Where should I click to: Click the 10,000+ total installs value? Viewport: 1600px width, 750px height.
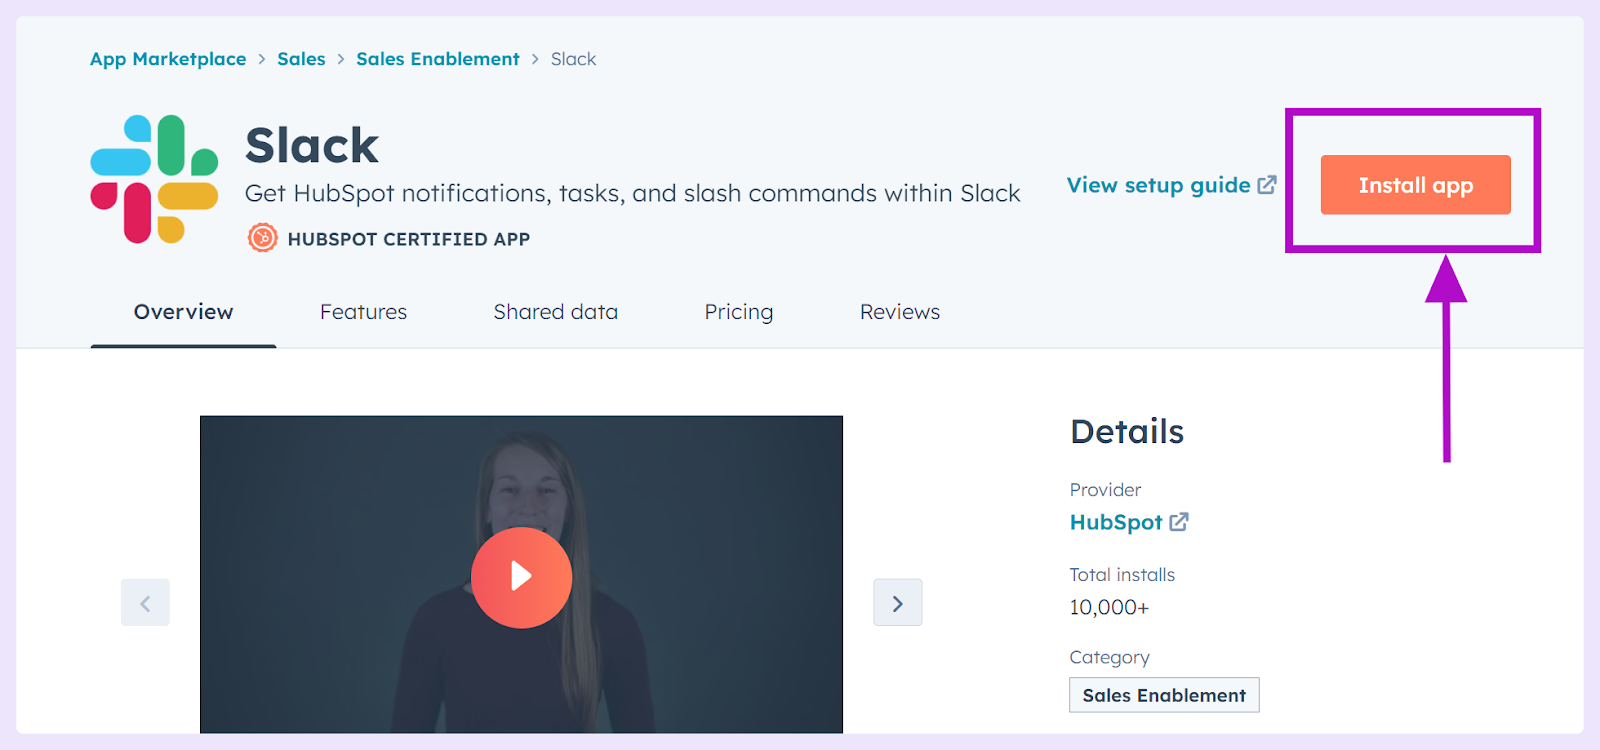1109,607
